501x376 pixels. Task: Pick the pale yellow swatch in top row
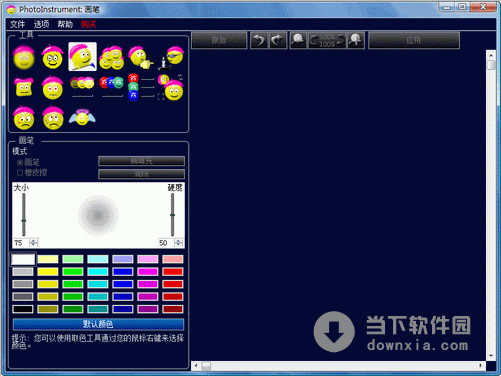[x=48, y=259]
